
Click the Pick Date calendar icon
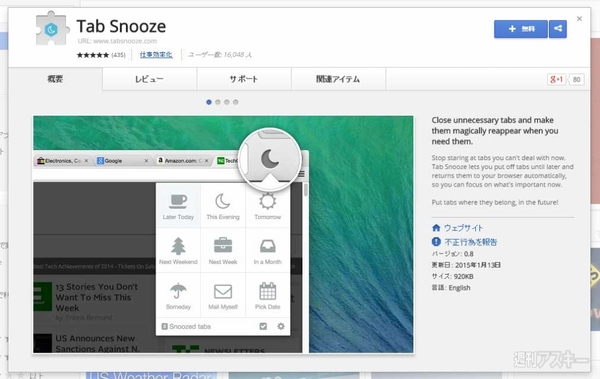pos(267,291)
